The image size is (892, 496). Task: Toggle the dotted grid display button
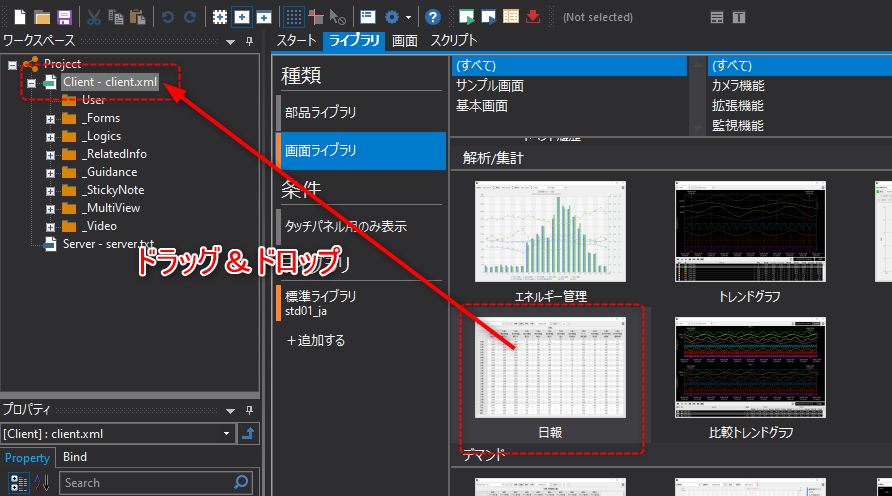point(294,17)
